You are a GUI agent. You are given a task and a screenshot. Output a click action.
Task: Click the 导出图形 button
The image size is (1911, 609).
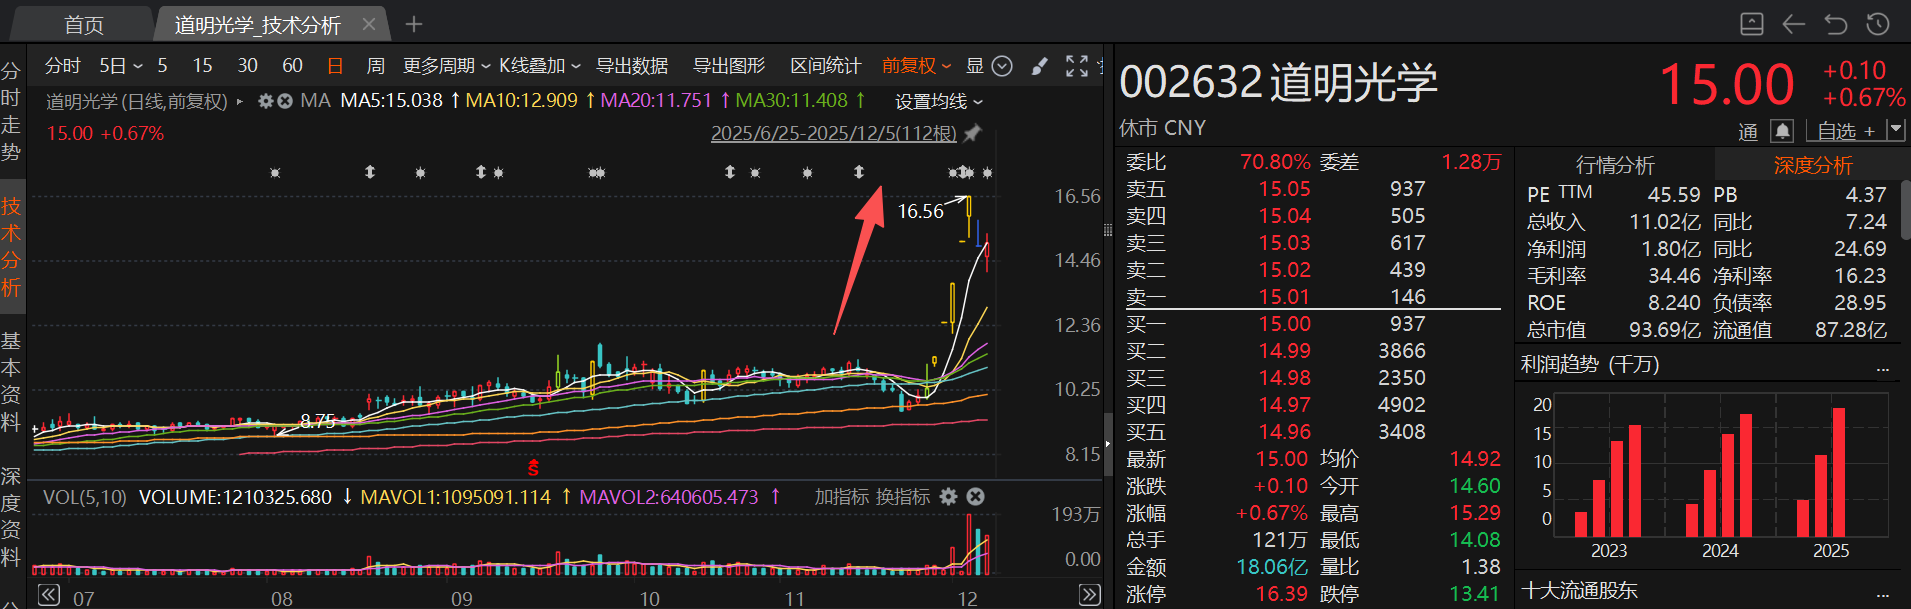(729, 66)
